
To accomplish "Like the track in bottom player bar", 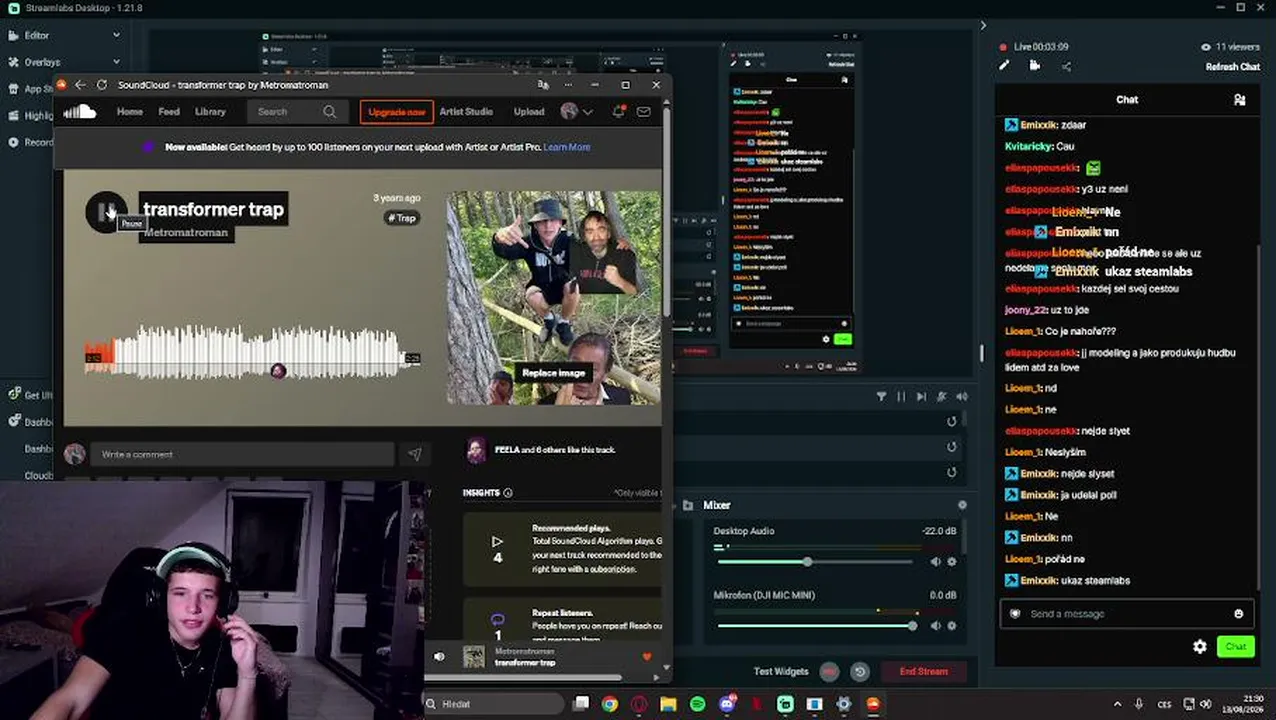I will (647, 657).
